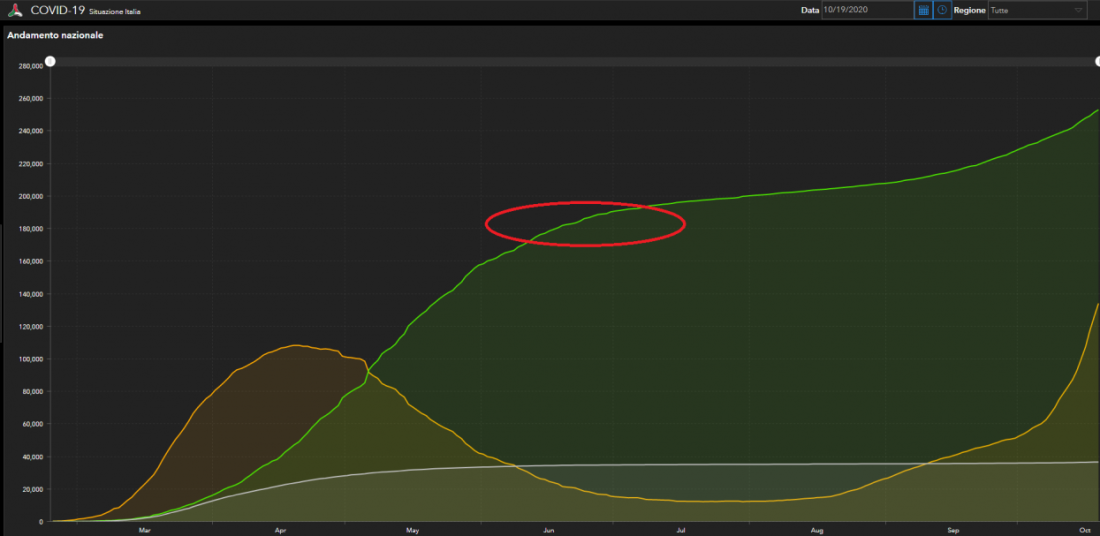This screenshot has height=536, width=1100.
Task: Click the Jun label on time axis
Action: pyautogui.click(x=548, y=529)
